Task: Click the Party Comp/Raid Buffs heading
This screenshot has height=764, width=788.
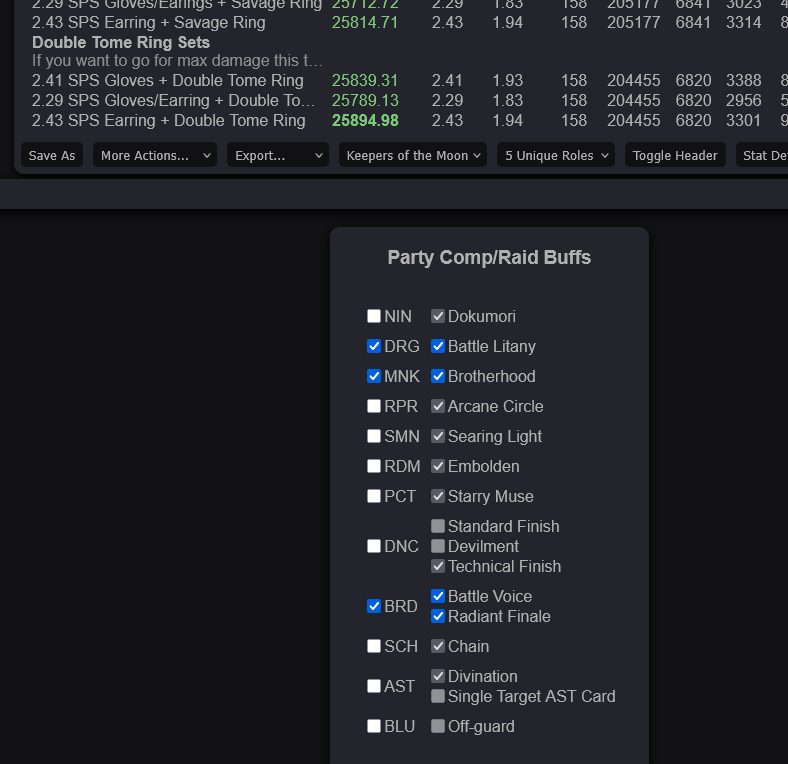Action: click(x=489, y=257)
